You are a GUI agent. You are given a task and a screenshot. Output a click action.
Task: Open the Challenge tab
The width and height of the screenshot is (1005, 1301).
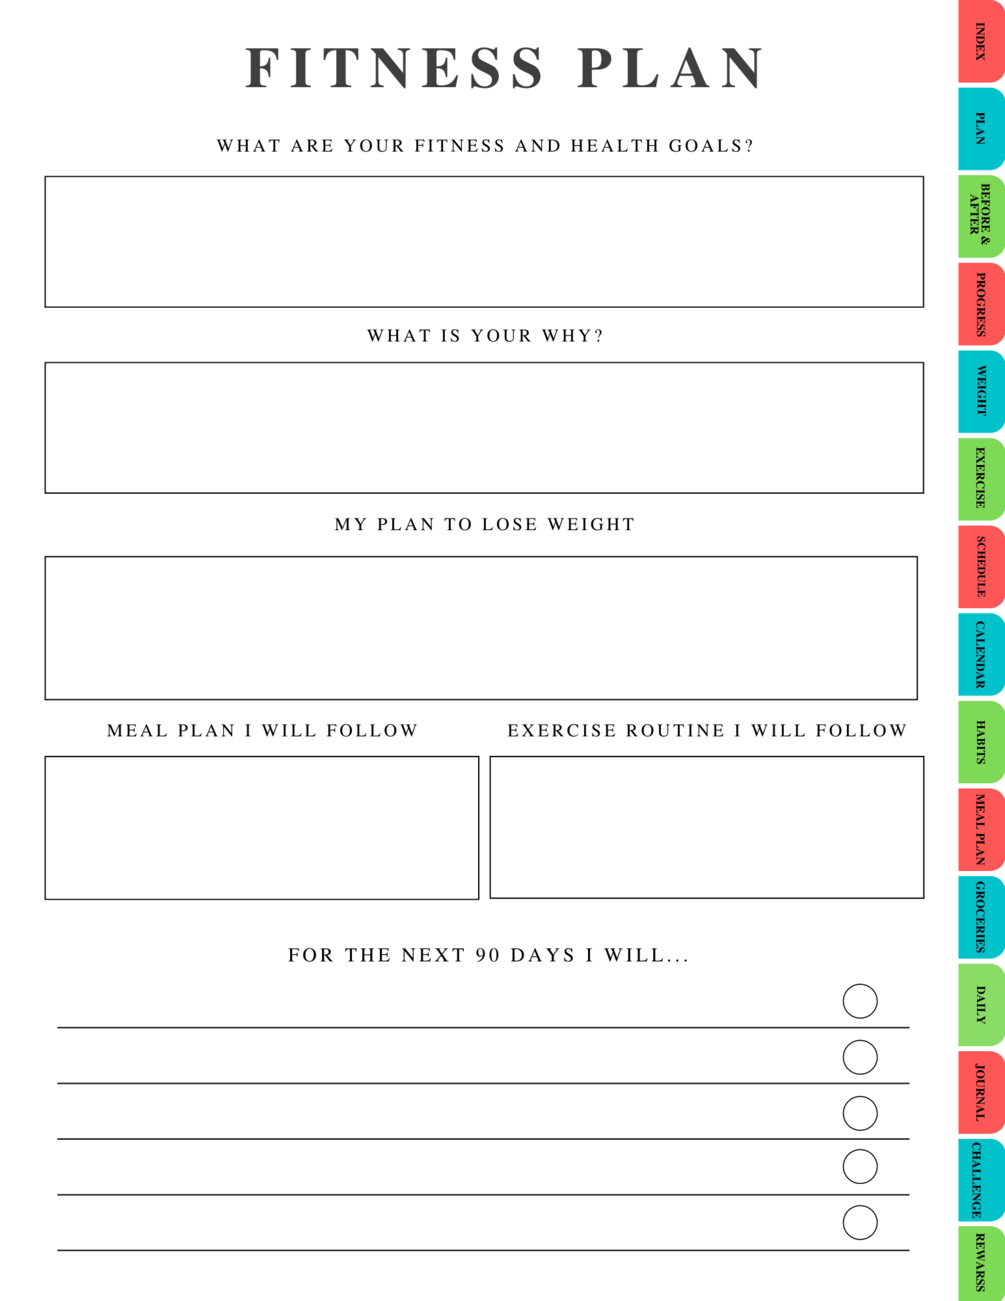[980, 1180]
